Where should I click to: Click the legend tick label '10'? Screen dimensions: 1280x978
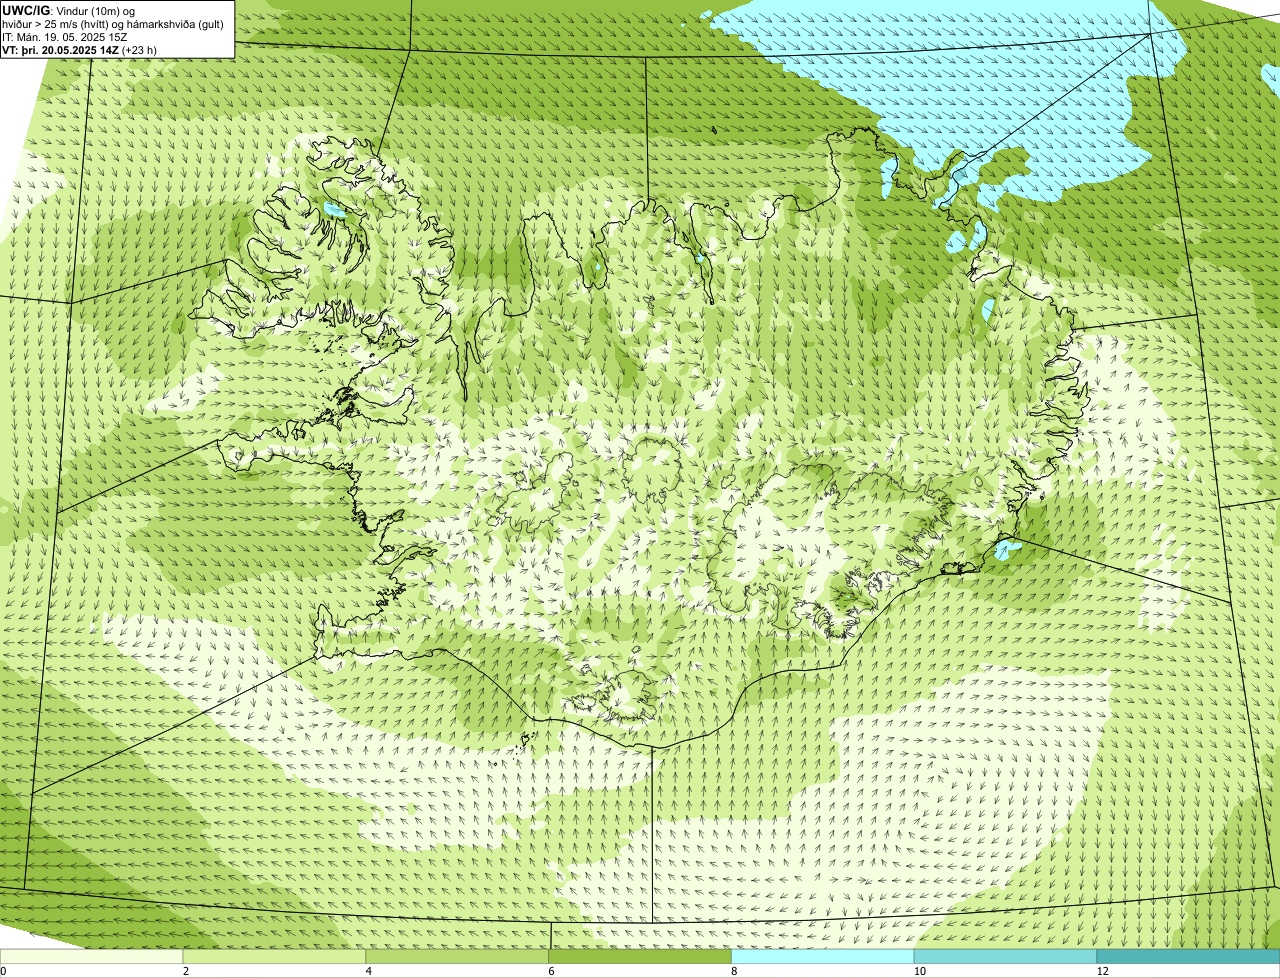tap(920, 971)
